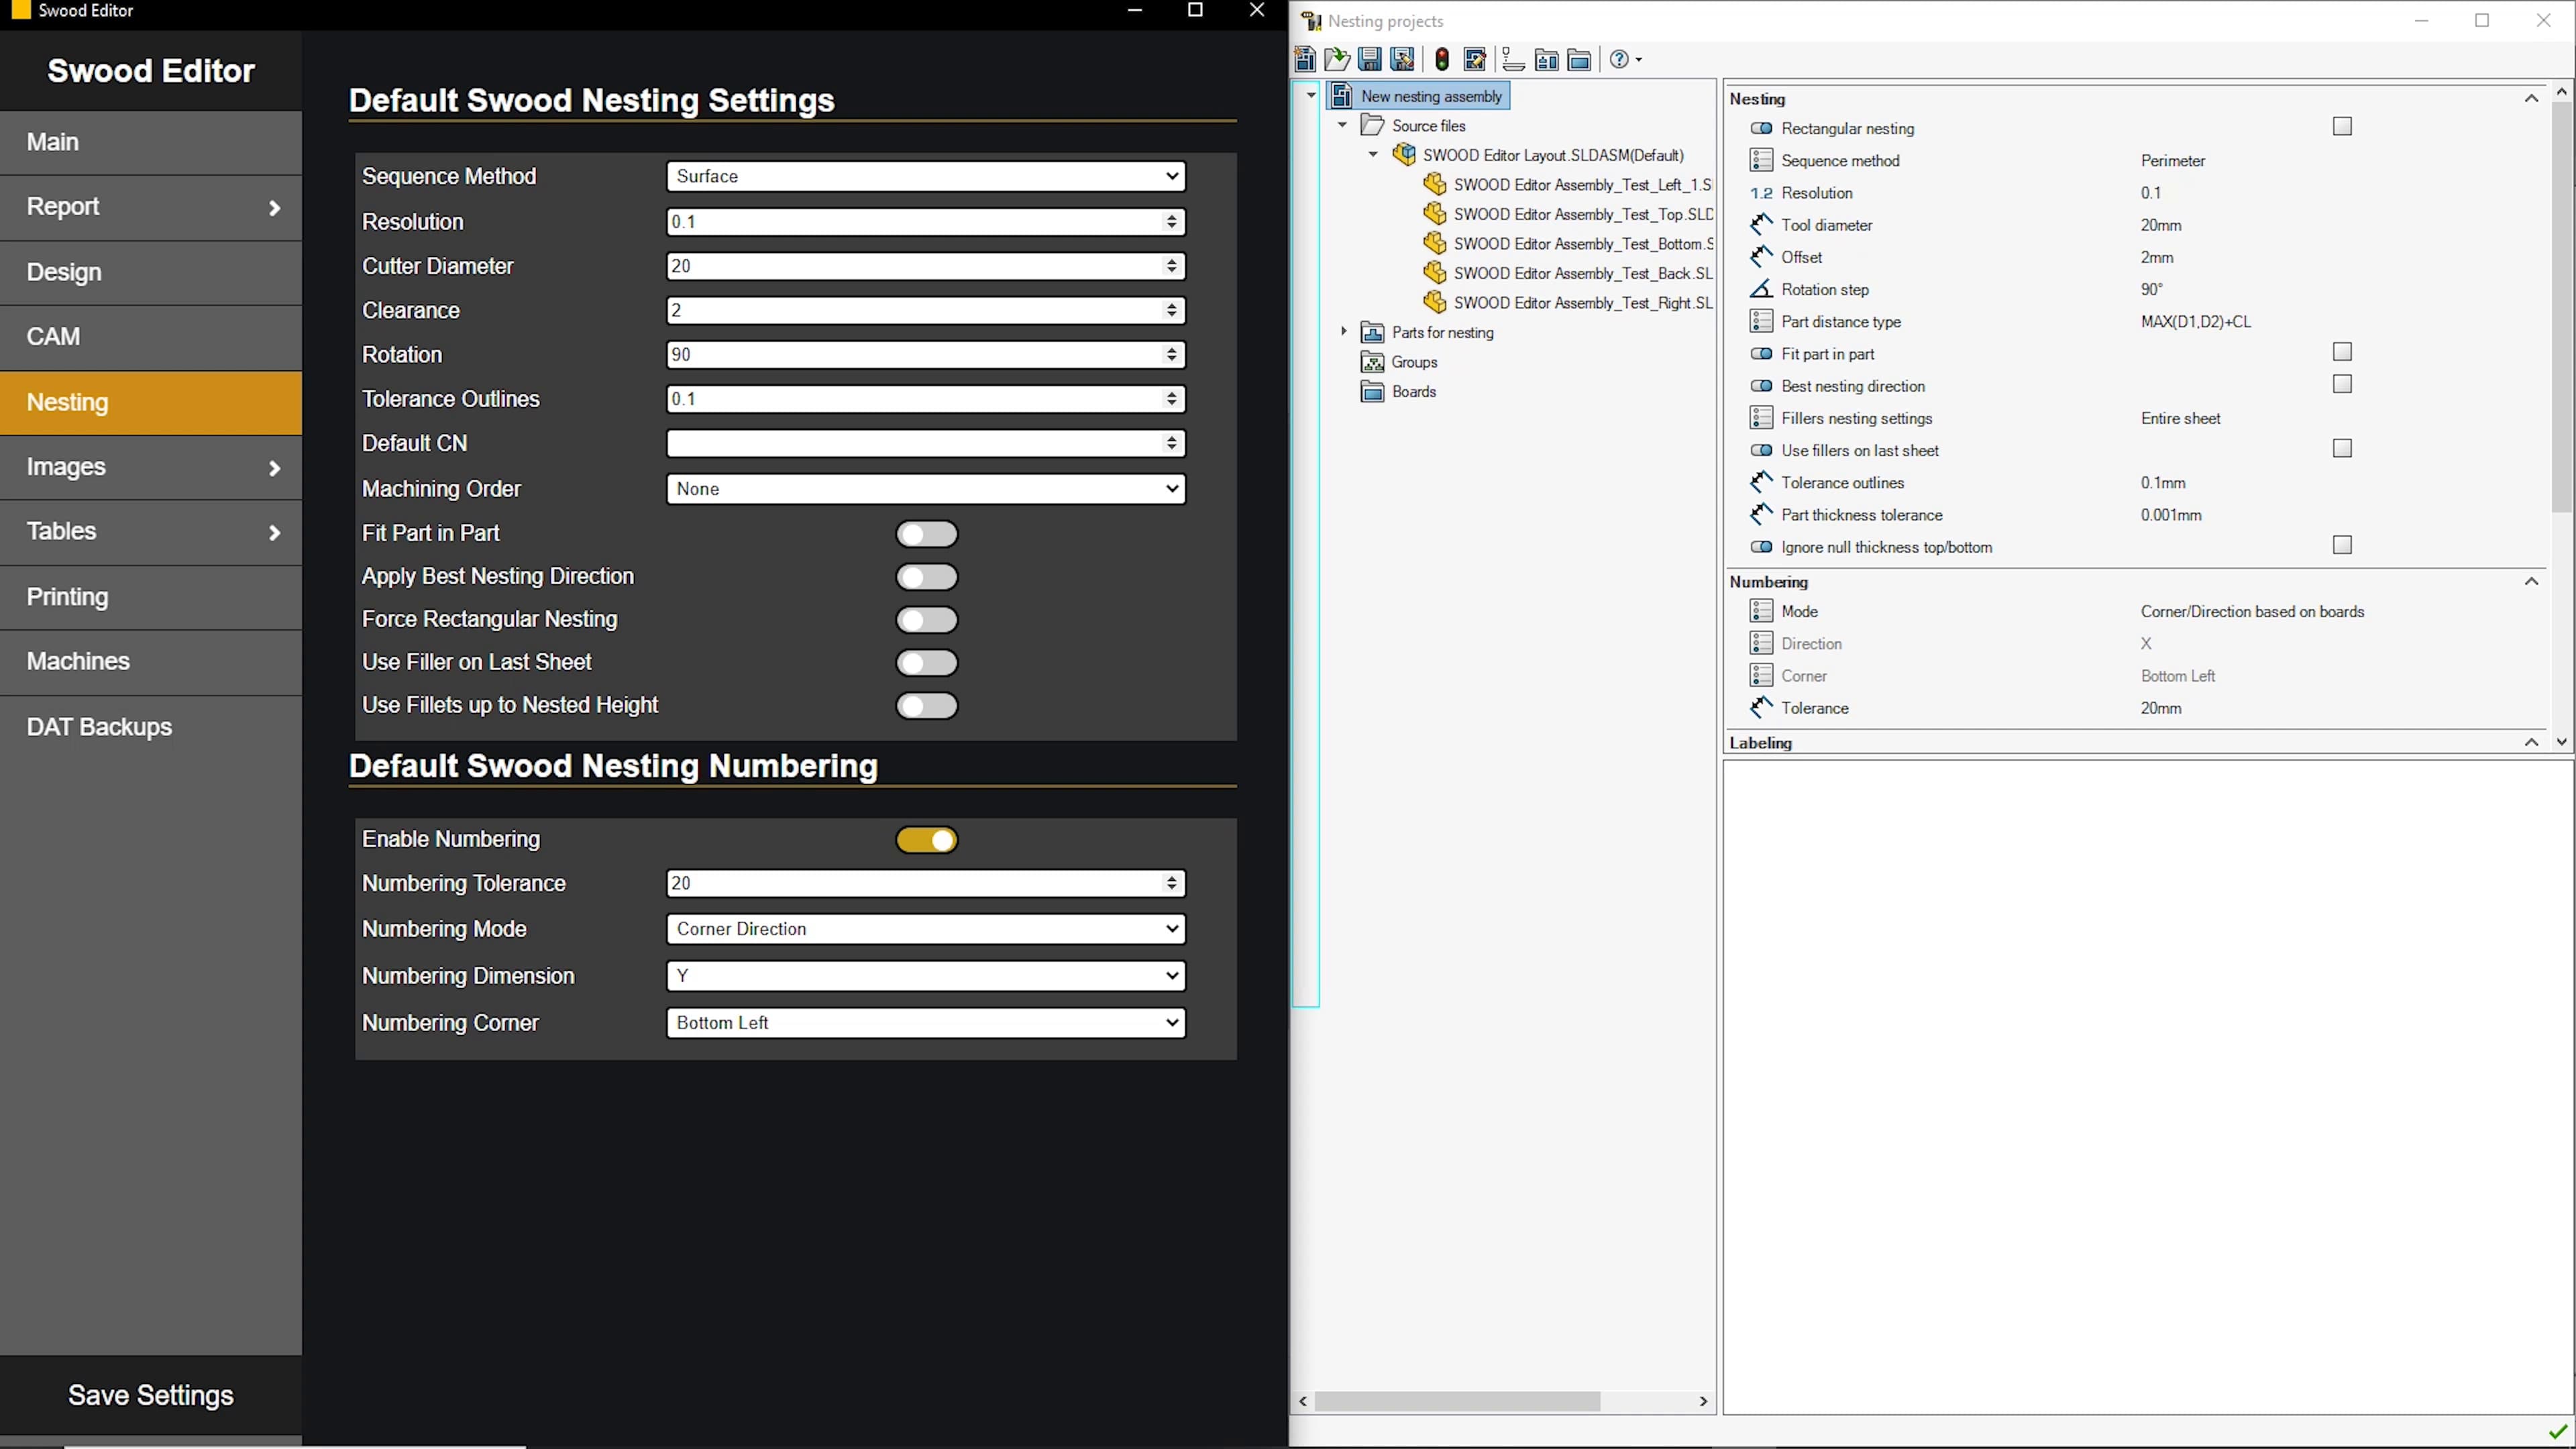Create a new nesting project

coord(1305,59)
